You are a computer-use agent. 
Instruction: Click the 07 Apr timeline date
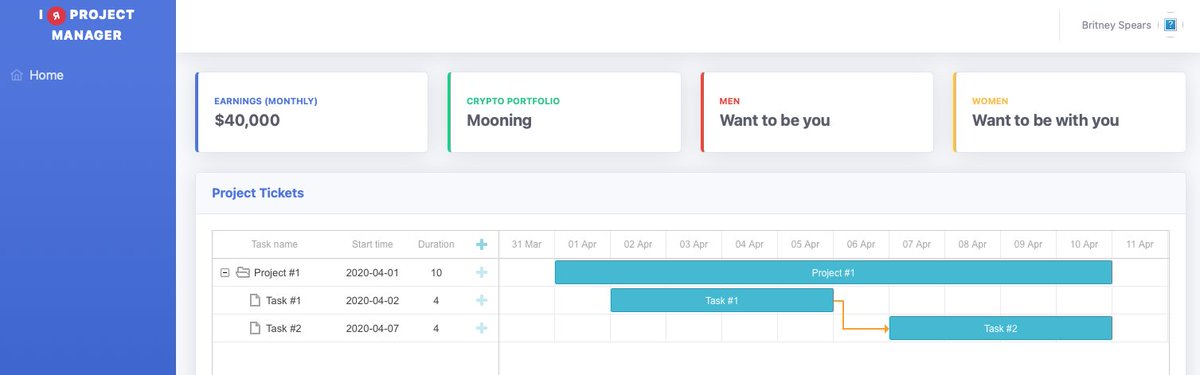(917, 244)
